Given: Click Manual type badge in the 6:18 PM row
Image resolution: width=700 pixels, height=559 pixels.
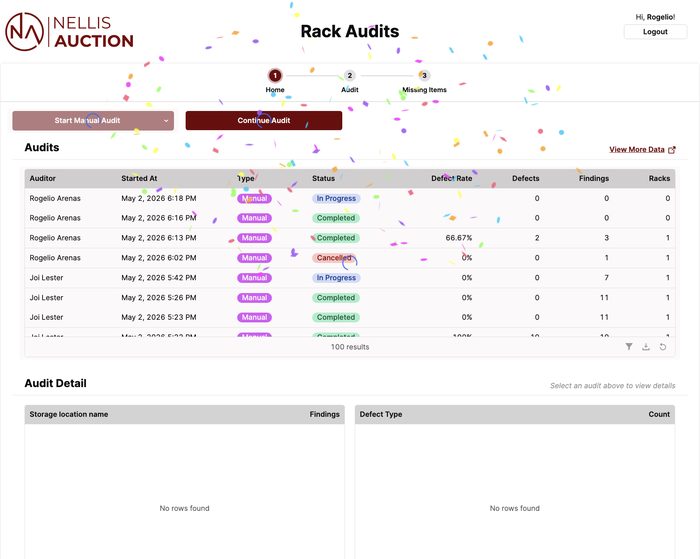Looking at the screenshot, I should [254, 198].
